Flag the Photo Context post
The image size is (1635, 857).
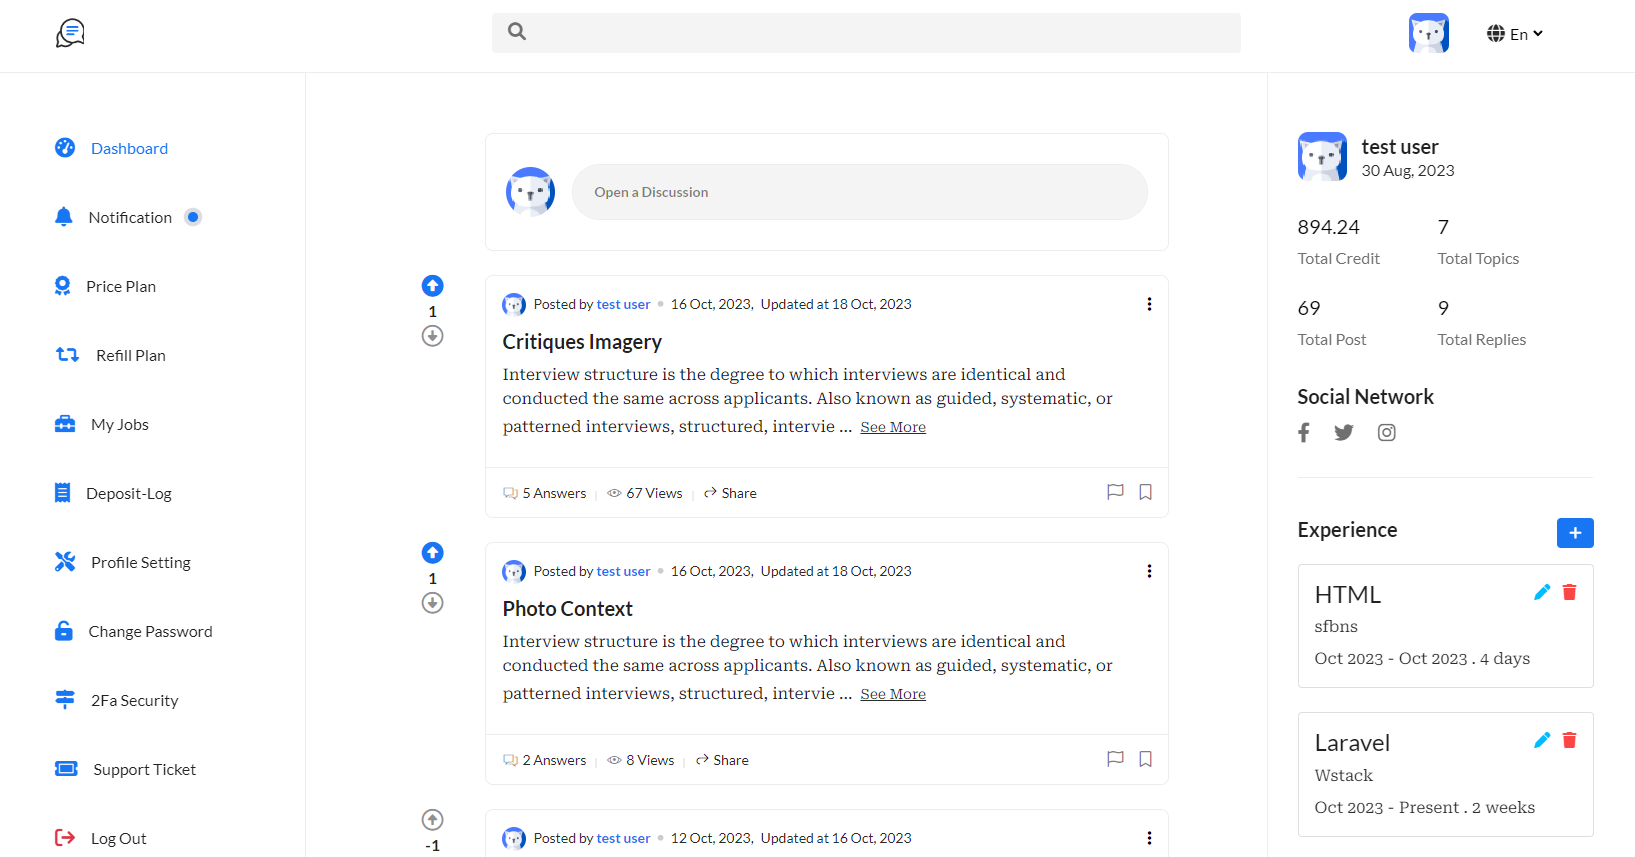1116,759
